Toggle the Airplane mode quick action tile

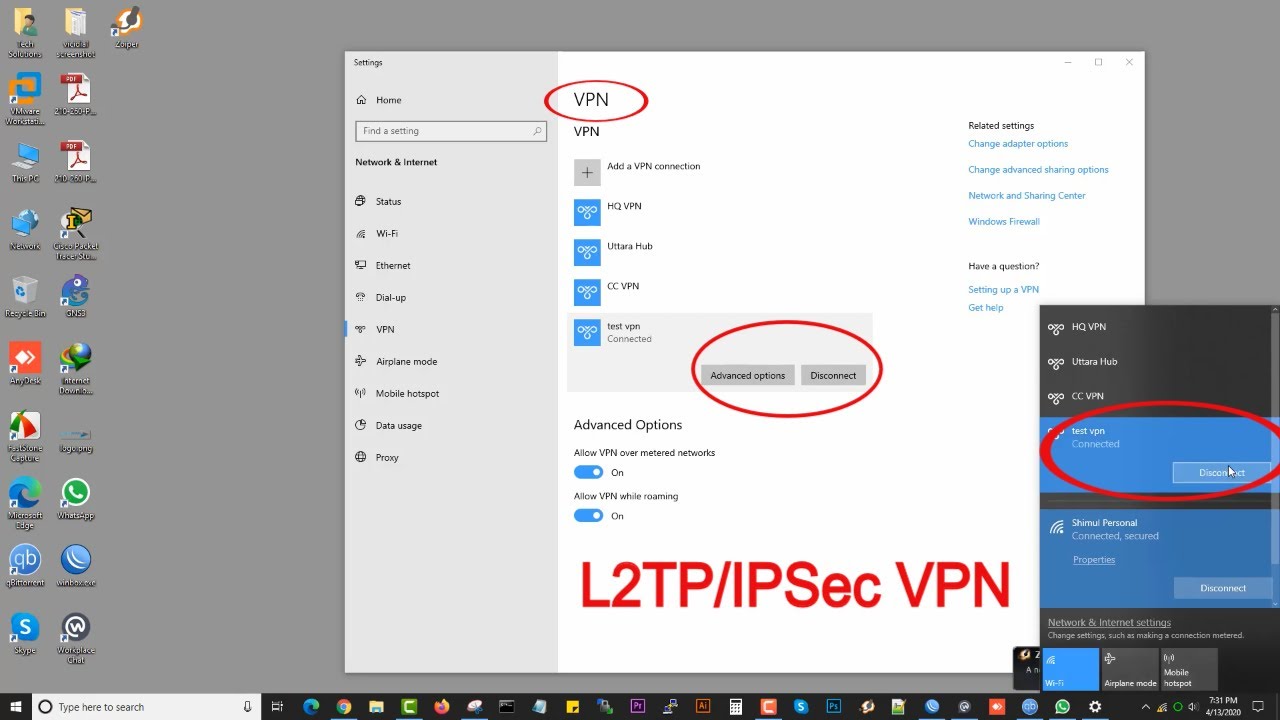click(1129, 668)
